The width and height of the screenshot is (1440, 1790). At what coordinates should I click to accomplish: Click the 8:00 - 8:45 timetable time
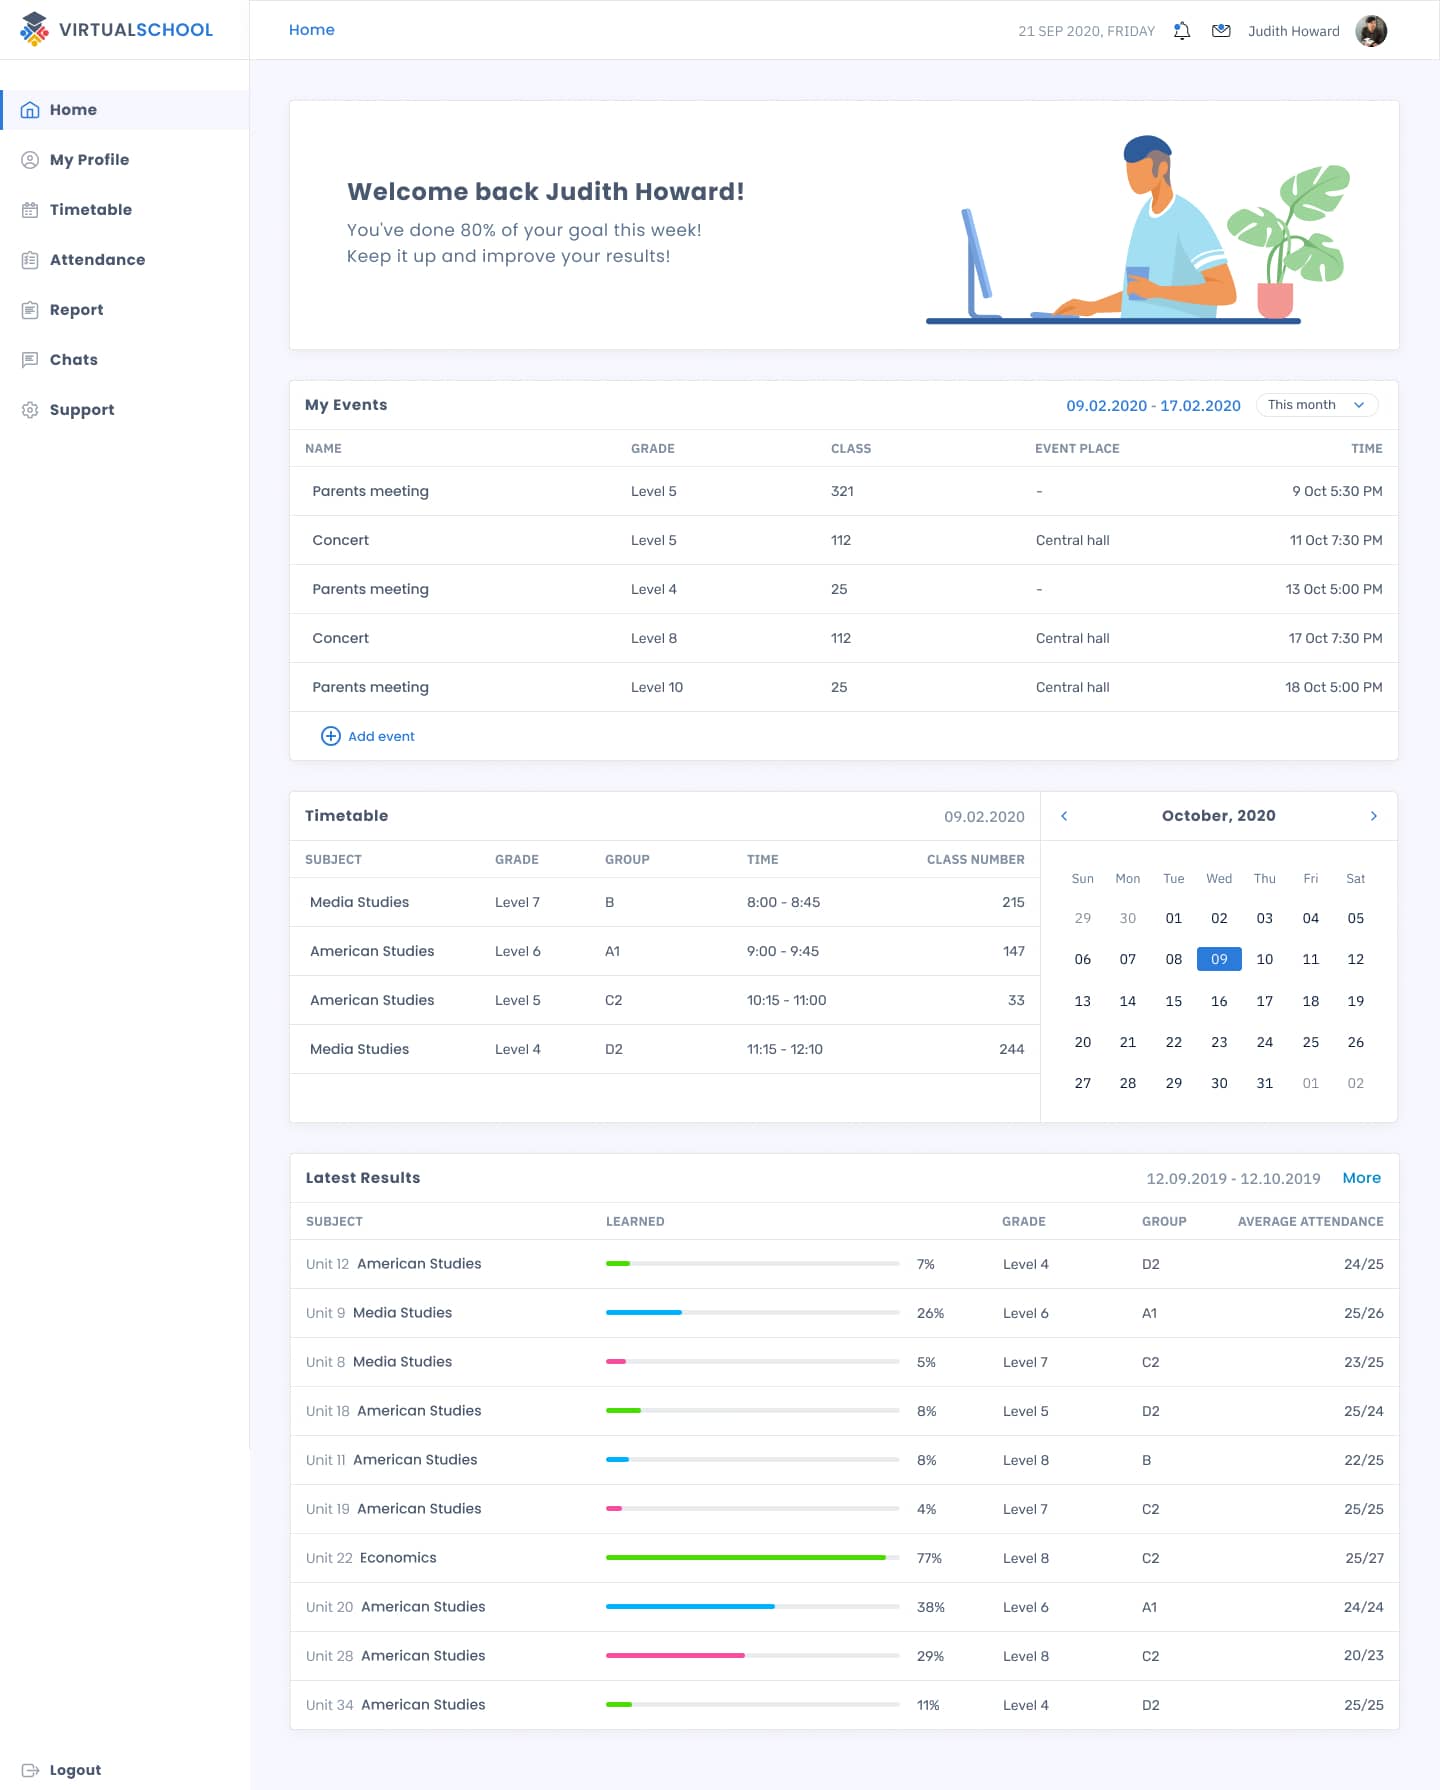pos(783,902)
